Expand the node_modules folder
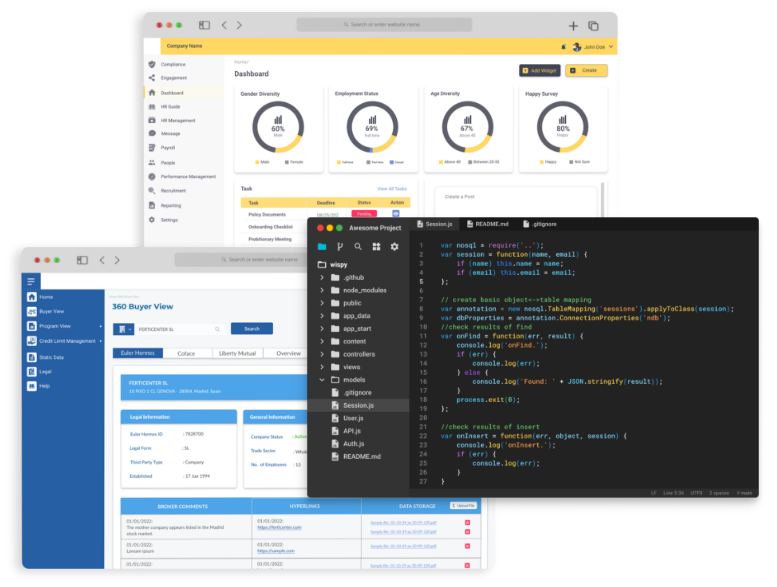This screenshot has width=777, height=587. click(322, 289)
